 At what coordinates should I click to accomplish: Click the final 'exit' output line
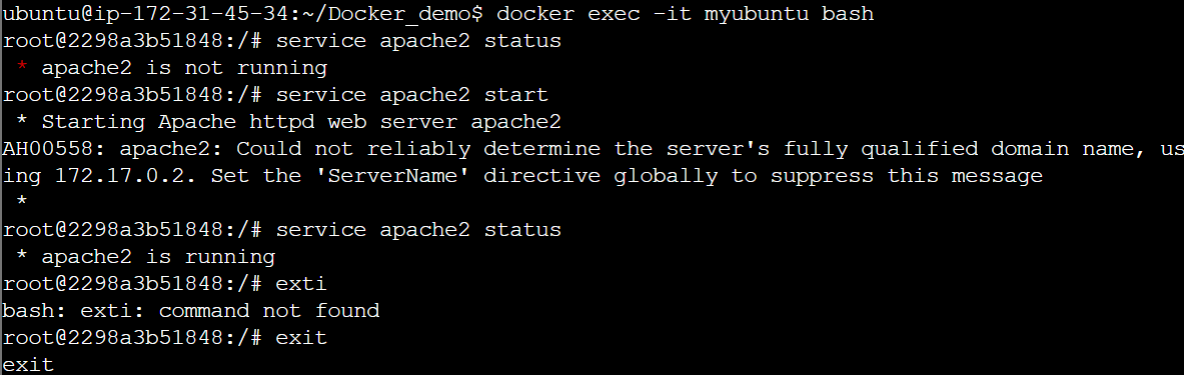(29, 365)
